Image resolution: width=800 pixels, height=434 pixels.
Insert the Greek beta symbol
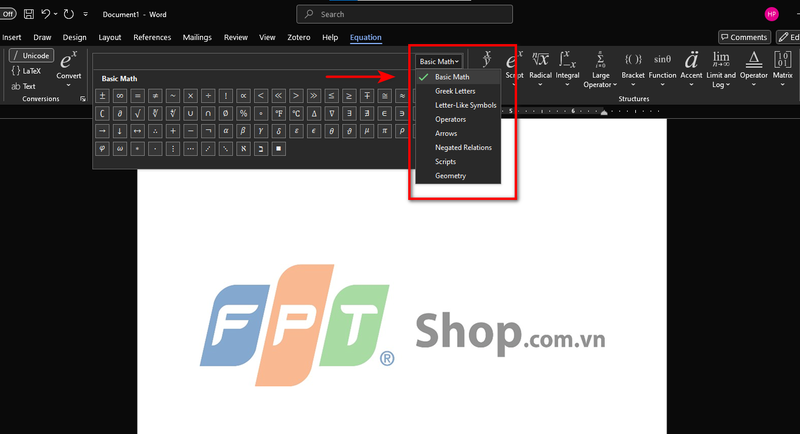tap(243, 131)
